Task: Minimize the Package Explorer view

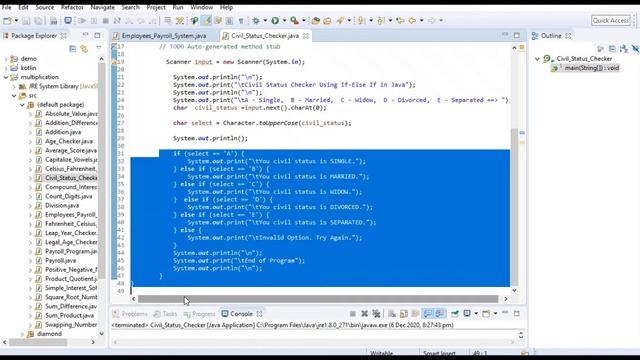Action: tap(85, 35)
